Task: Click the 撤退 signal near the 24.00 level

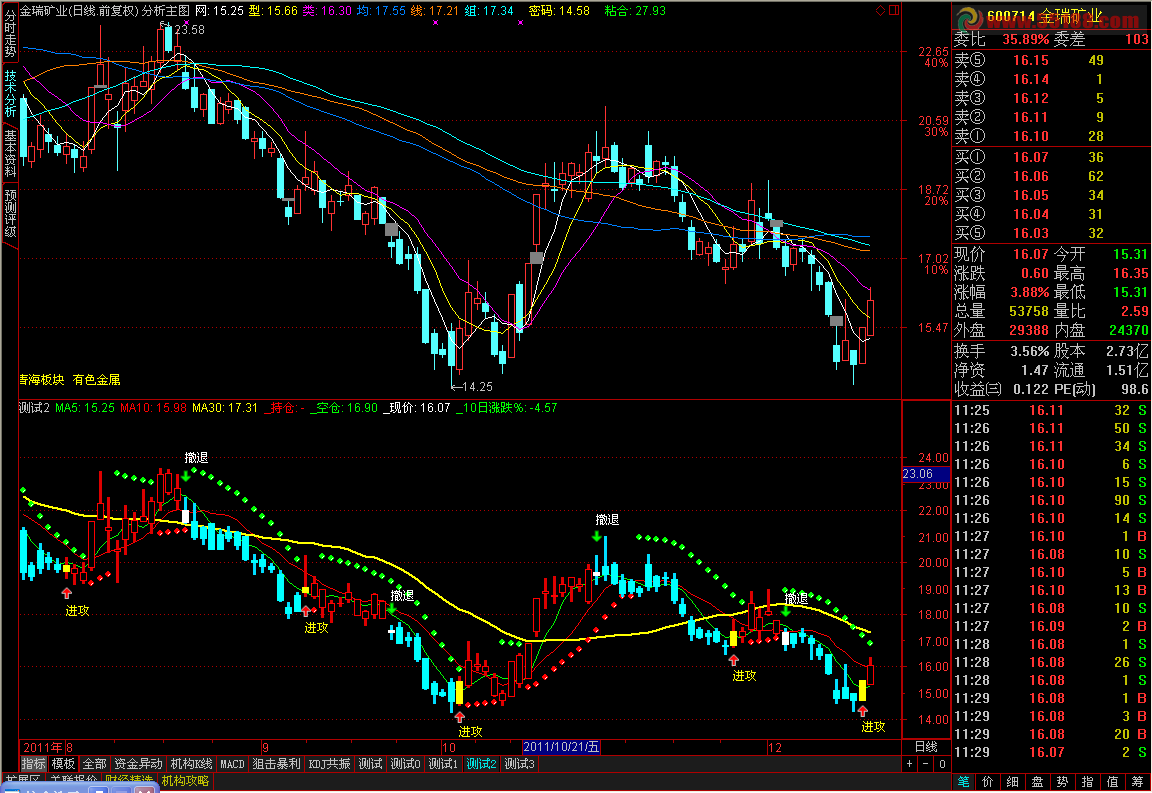Action: tap(196, 458)
